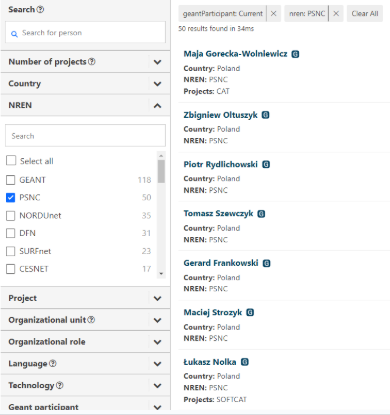Click GEANT badge icon beside Łukasz Nolka
The height and width of the screenshot is (415, 390).
click(245, 362)
